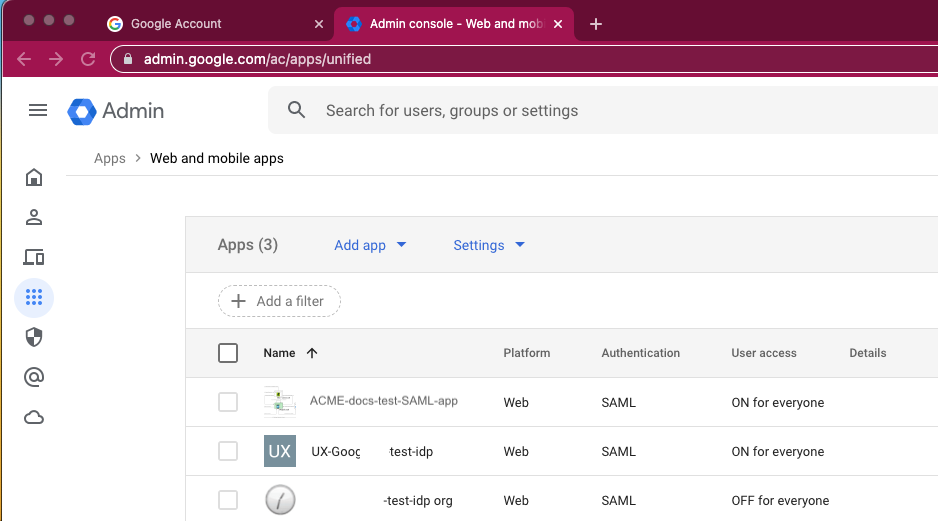Screen dimensions: 938x521
Task: Click Name column header
Action: 279,353
